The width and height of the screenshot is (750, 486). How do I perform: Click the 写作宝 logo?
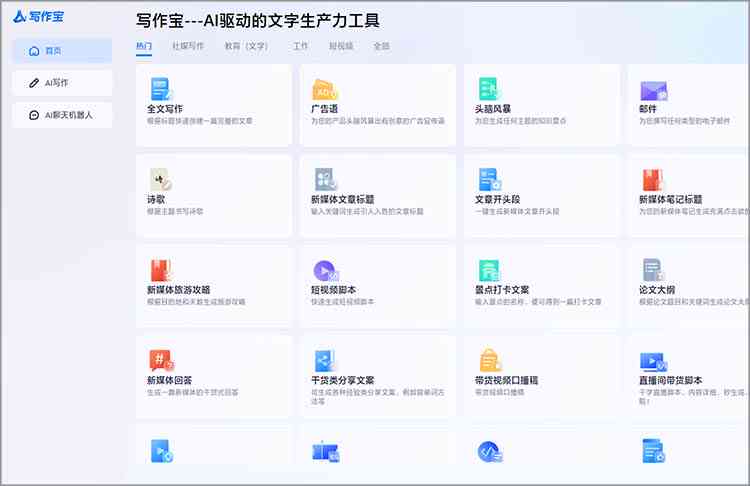tap(38, 16)
